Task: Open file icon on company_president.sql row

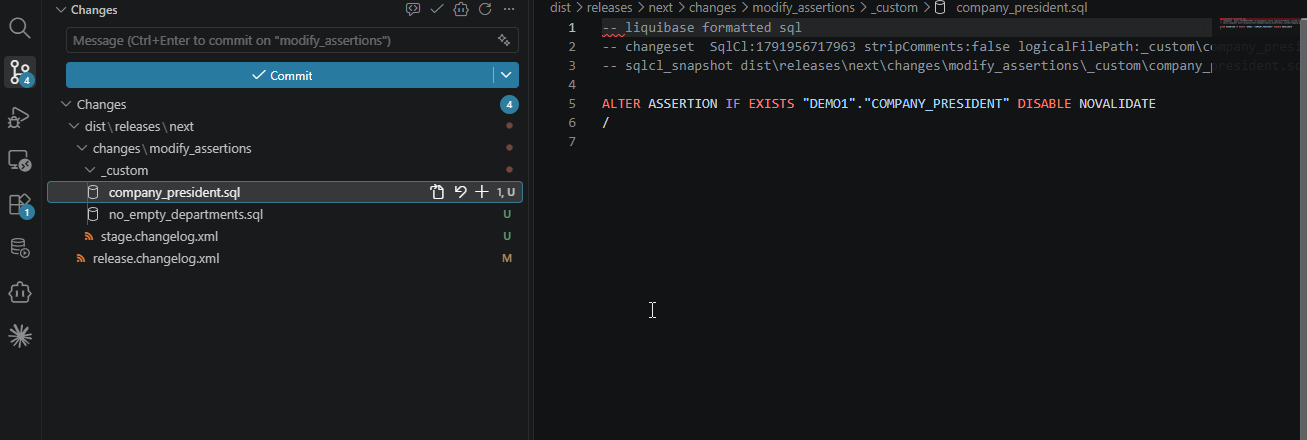Action: click(x=437, y=192)
